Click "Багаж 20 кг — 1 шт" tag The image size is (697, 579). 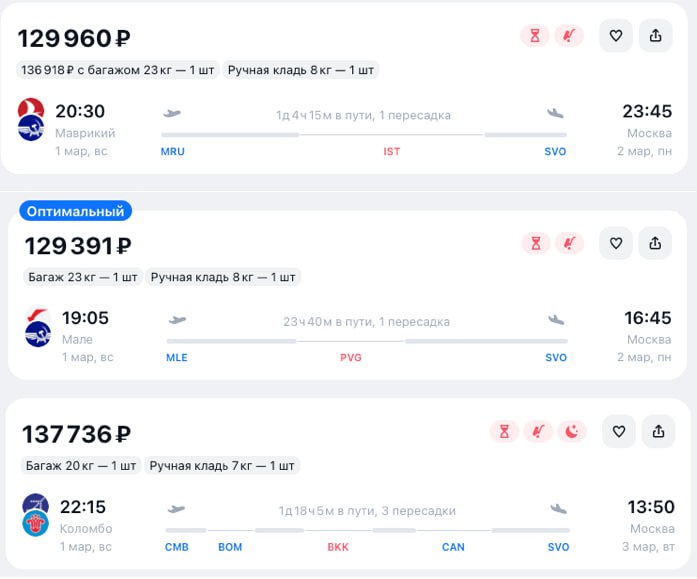click(x=80, y=465)
